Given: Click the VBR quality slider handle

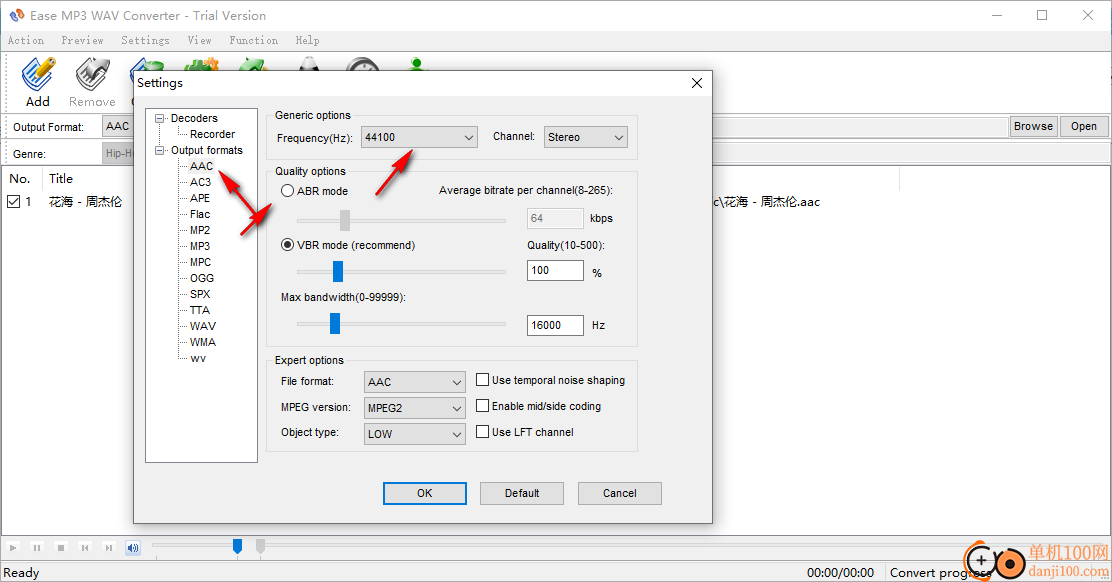Looking at the screenshot, I should [338, 271].
